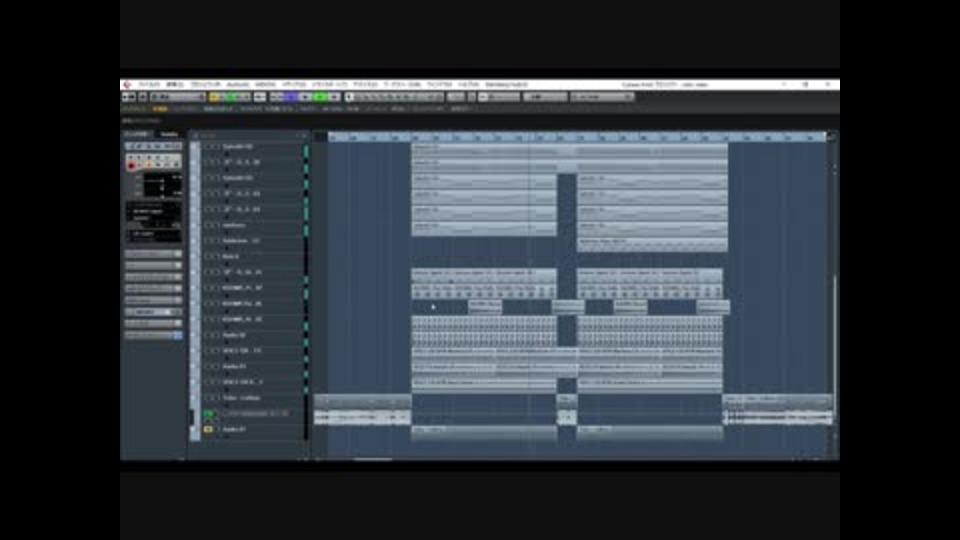Click the volume fader in the Inspector
The width and height of the screenshot is (960, 540).
pos(162,181)
